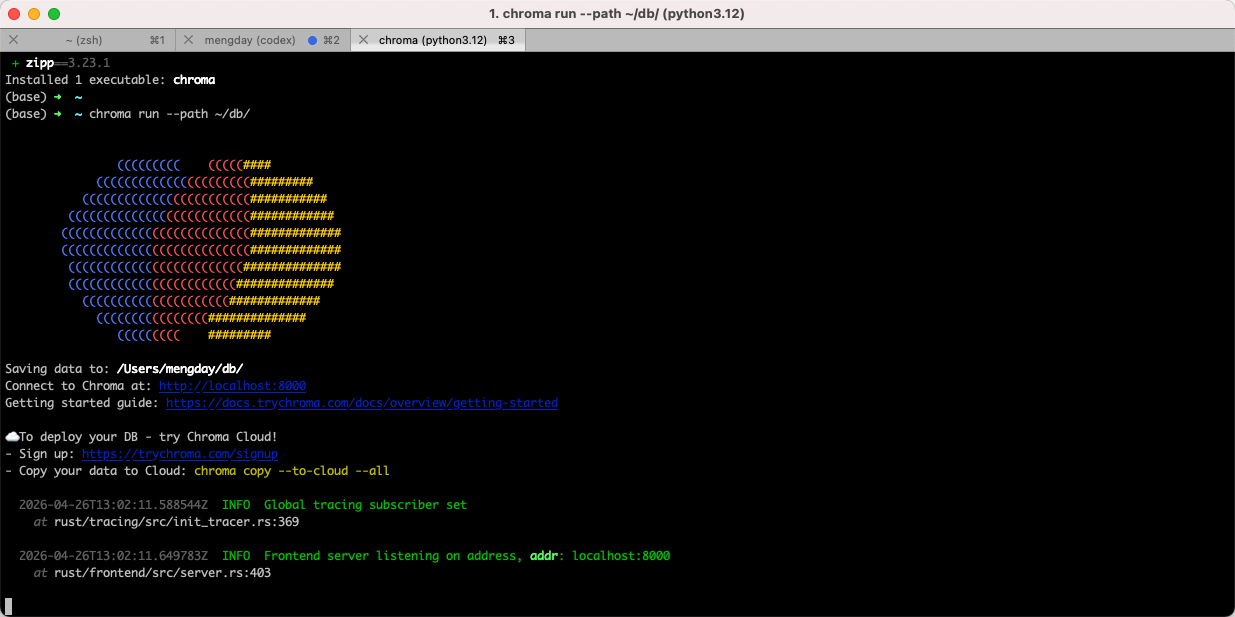Viewport: 1235px width, 617px height.
Task: Click the terminal cursor block at bottom
Action: coord(8,606)
